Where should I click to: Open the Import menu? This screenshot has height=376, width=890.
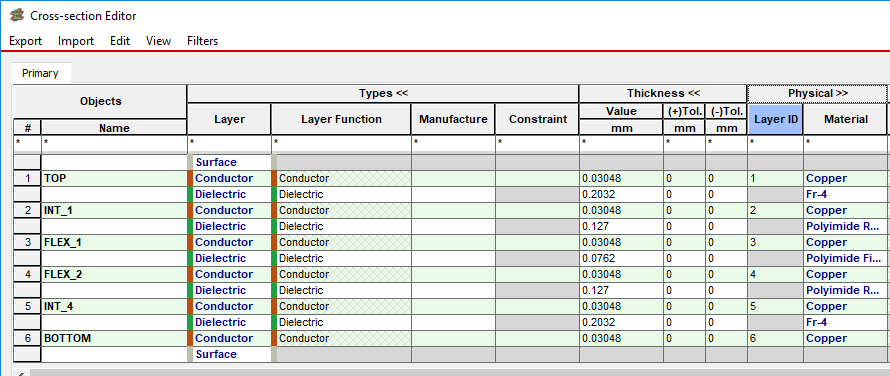(x=75, y=41)
